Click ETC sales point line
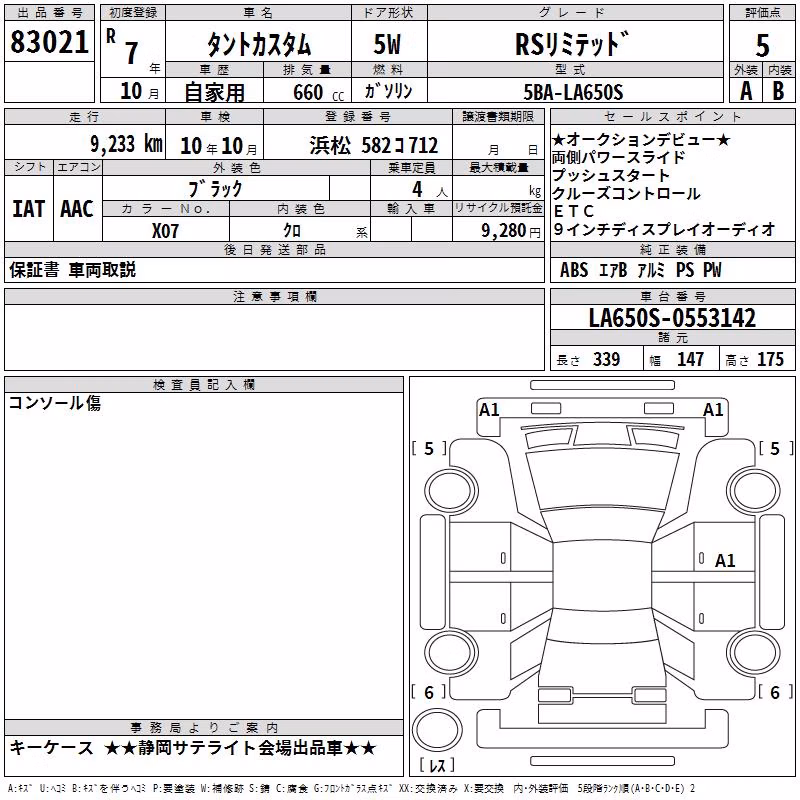The image size is (800, 800). [573, 211]
